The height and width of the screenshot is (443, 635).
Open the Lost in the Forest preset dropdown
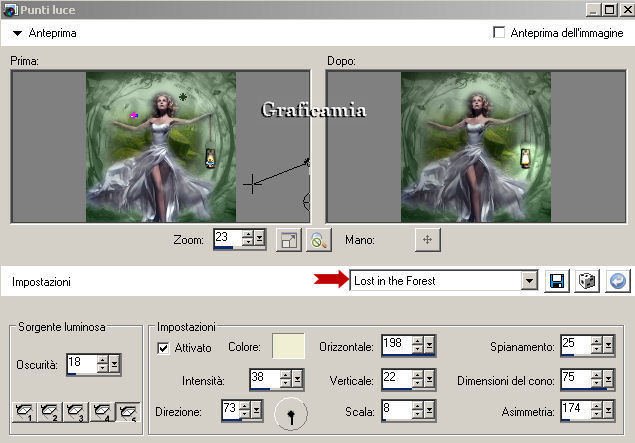pyautogui.click(x=529, y=280)
